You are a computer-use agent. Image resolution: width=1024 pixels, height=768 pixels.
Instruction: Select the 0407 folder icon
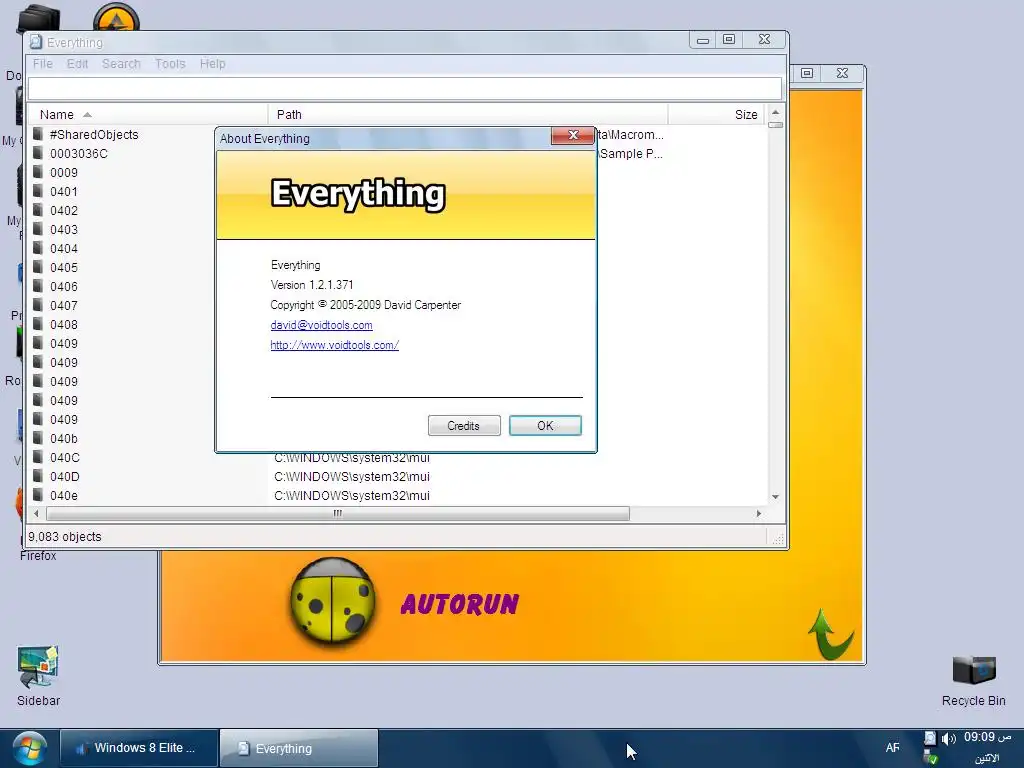tap(38, 305)
